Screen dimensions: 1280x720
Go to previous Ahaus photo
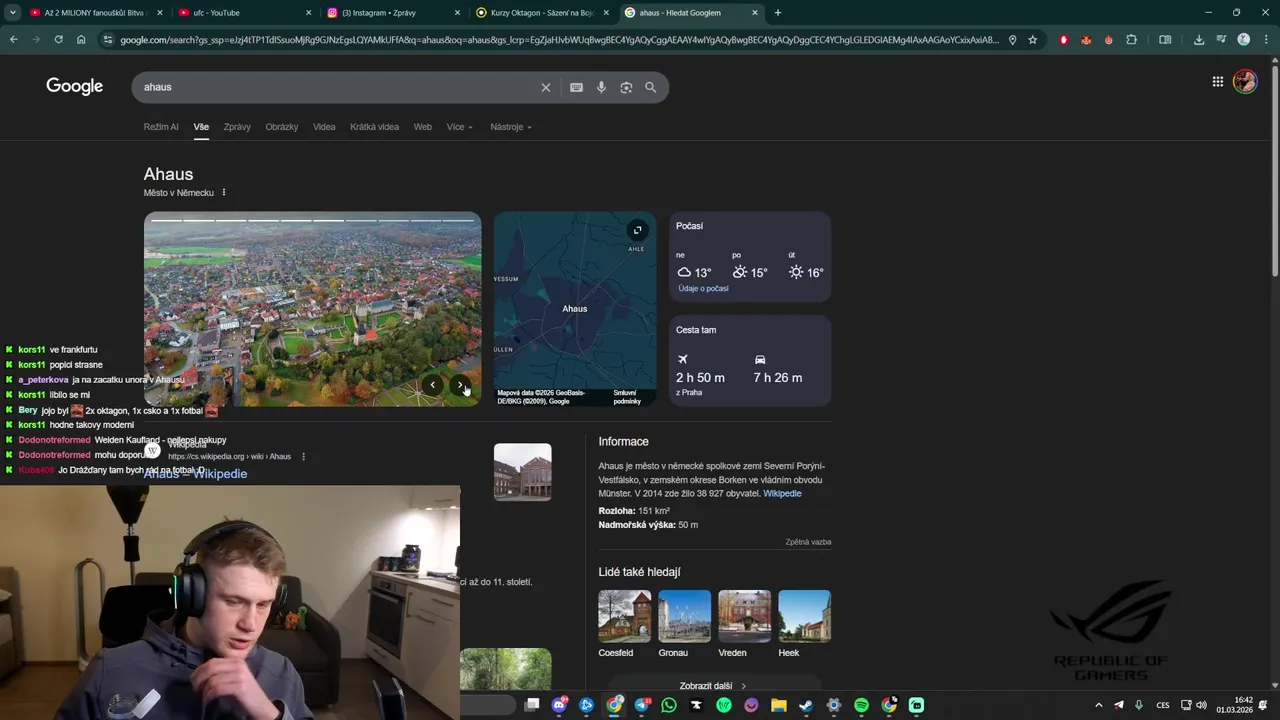pyautogui.click(x=432, y=384)
